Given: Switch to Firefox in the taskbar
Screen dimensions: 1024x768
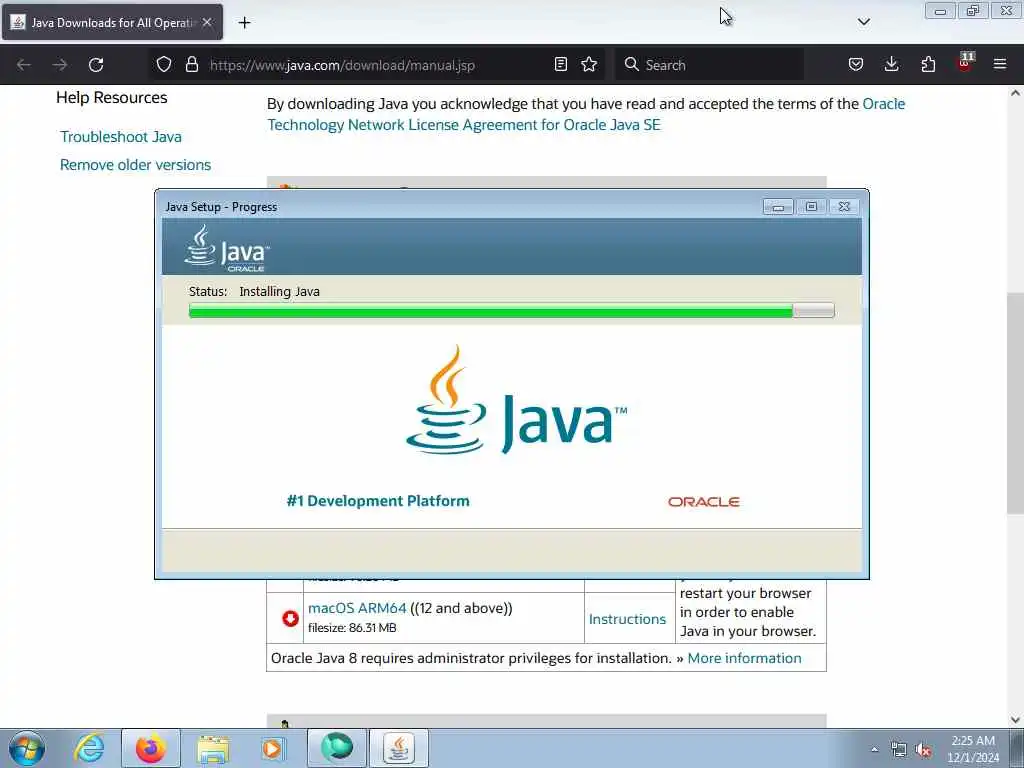Looking at the screenshot, I should (x=151, y=748).
